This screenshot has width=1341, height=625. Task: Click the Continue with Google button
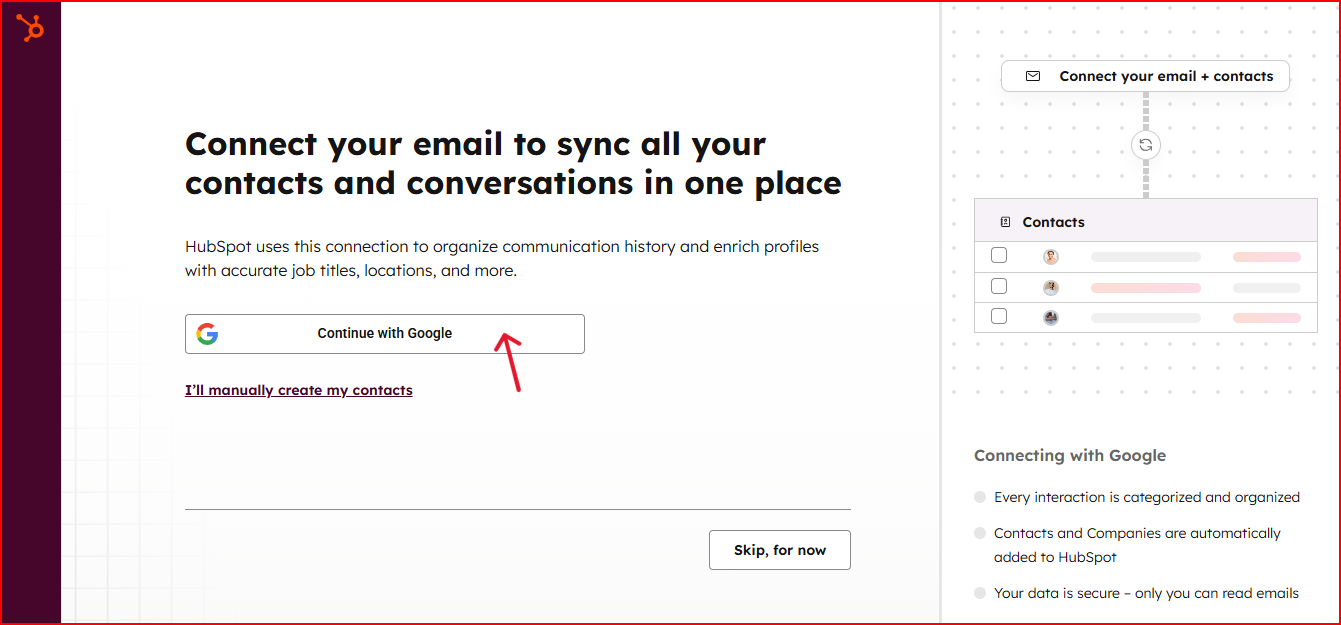(x=384, y=333)
